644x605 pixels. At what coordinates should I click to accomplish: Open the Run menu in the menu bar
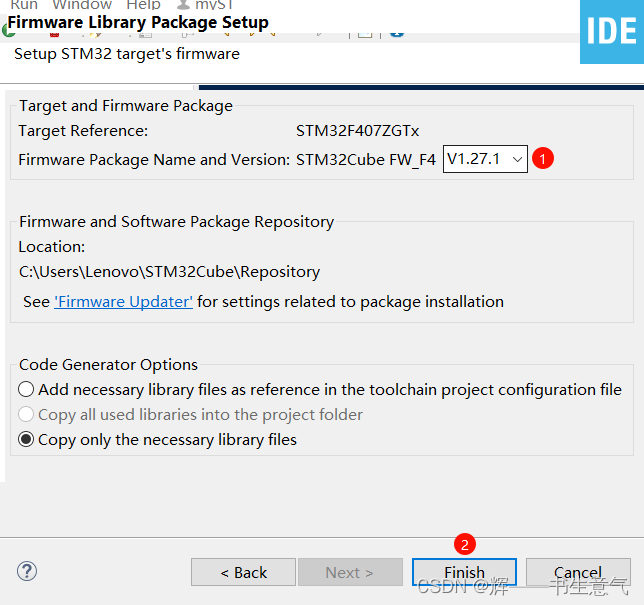[23, 5]
